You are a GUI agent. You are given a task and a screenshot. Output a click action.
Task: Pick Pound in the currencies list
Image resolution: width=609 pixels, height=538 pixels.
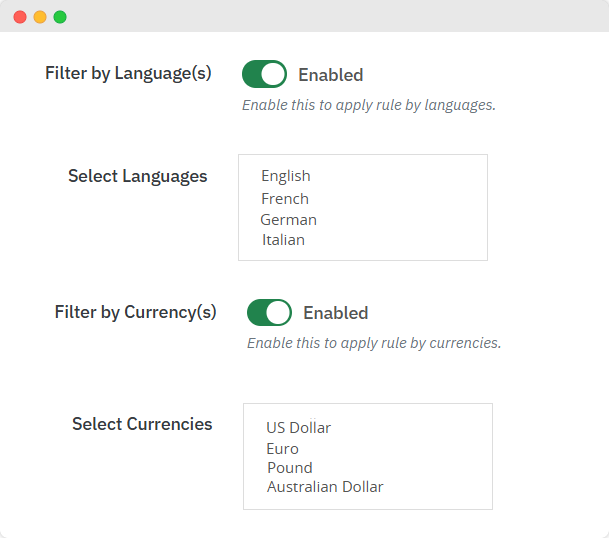pyautogui.click(x=290, y=468)
